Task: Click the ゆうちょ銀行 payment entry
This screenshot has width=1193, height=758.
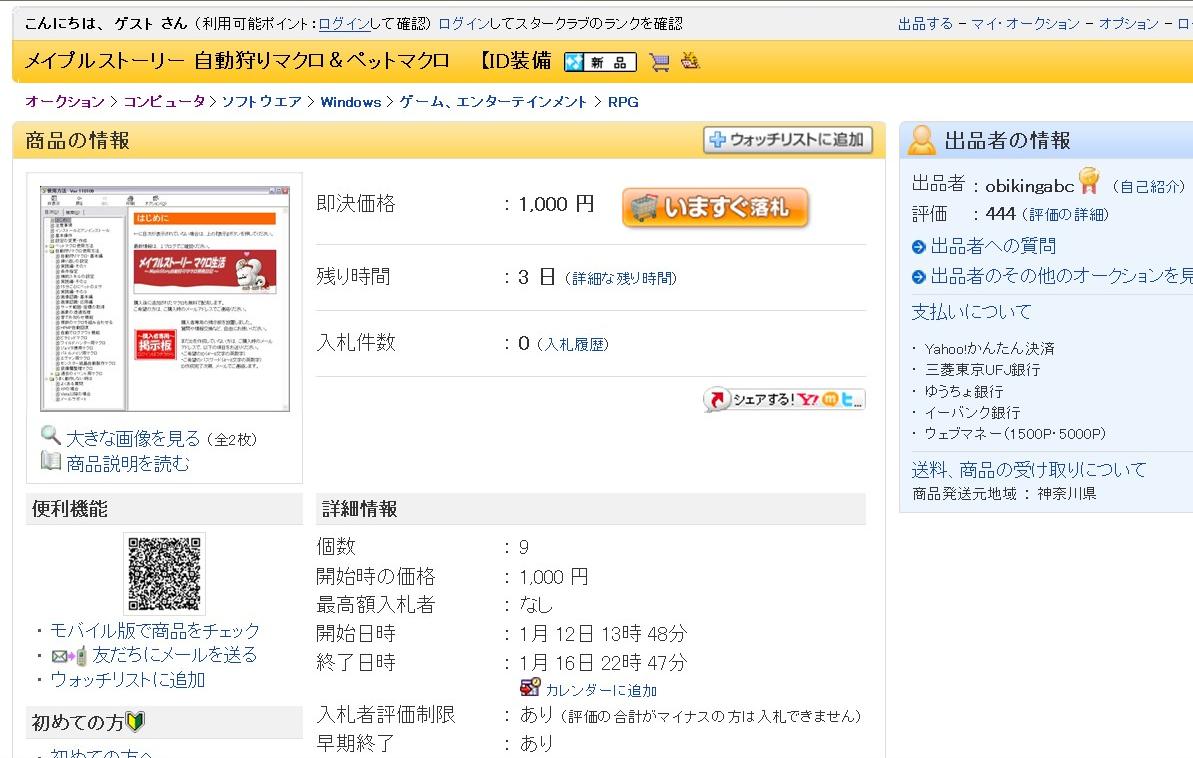Action: [964, 391]
